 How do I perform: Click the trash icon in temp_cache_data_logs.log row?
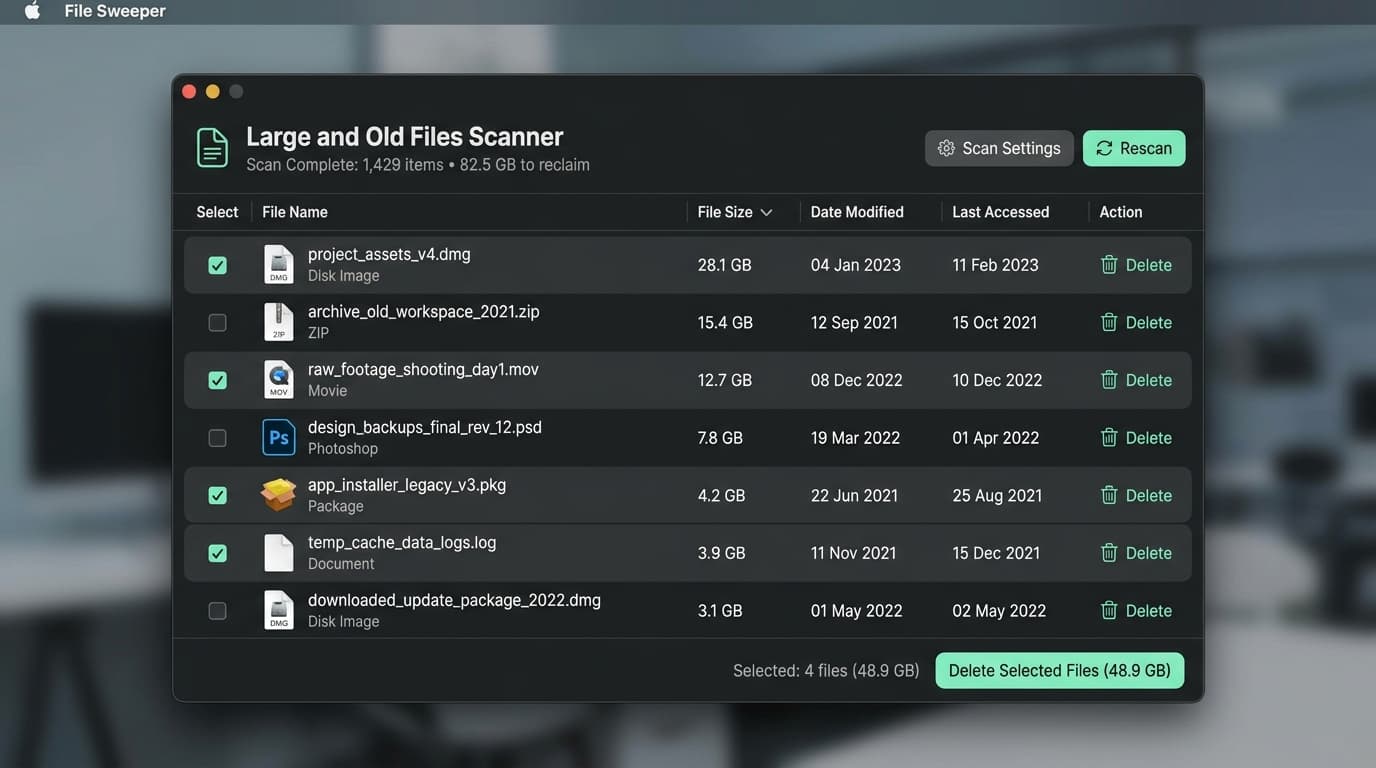1109,553
